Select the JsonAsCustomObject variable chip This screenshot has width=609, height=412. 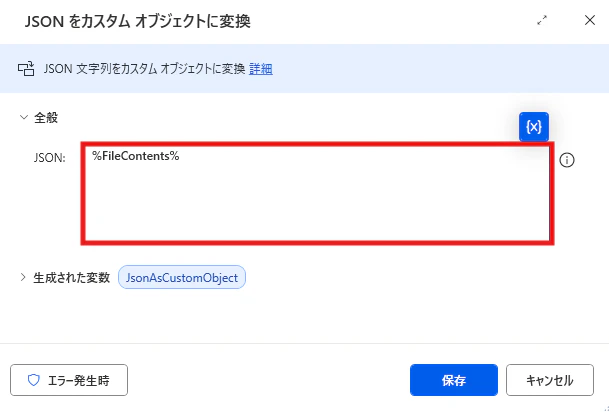coord(182,277)
